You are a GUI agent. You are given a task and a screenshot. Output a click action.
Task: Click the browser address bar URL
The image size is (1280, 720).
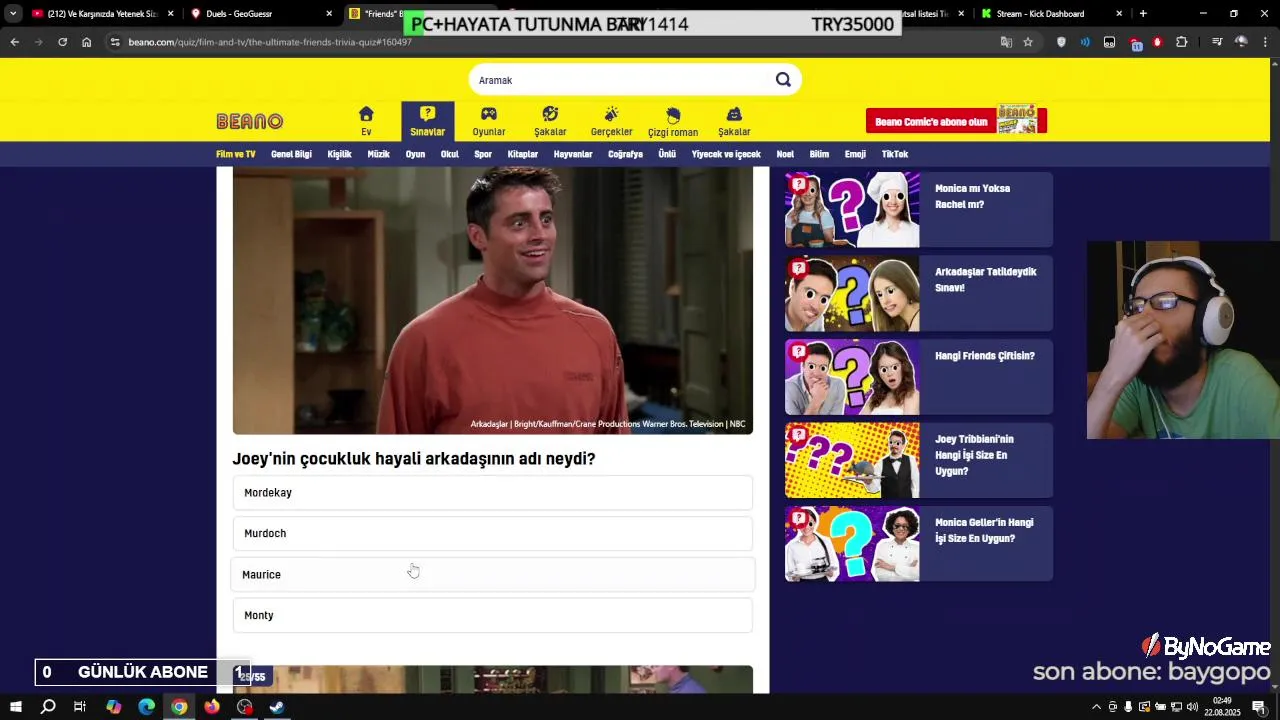[x=270, y=42]
